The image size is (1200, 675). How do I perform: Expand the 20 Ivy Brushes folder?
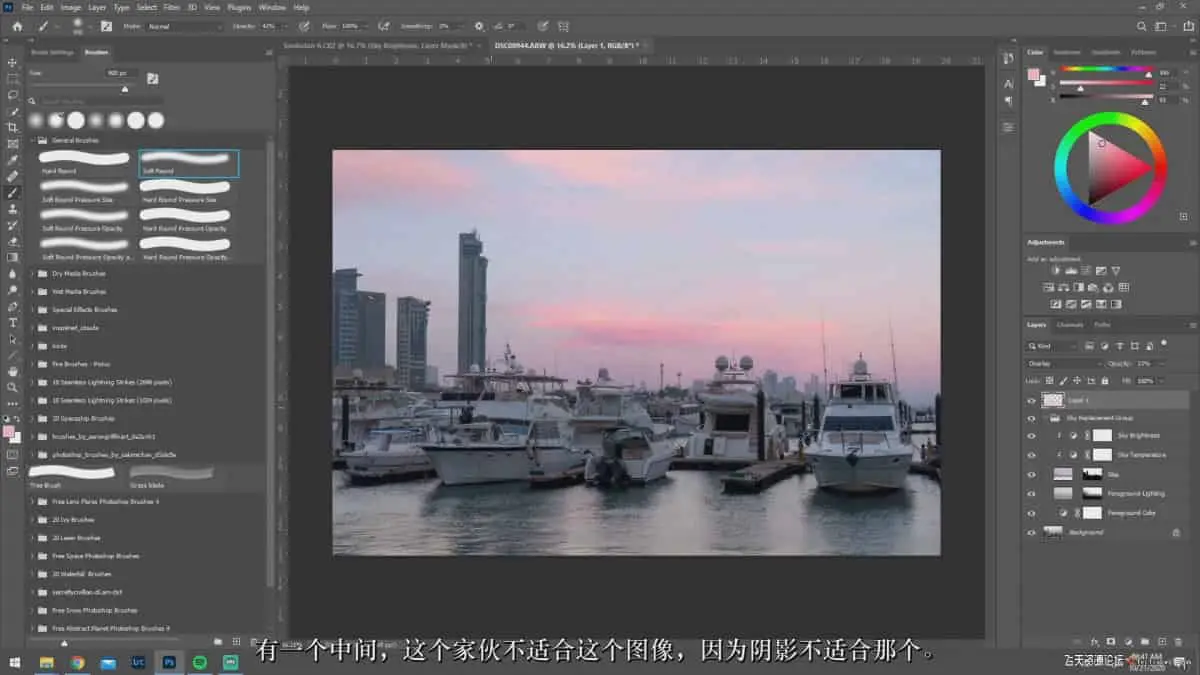pos(32,519)
